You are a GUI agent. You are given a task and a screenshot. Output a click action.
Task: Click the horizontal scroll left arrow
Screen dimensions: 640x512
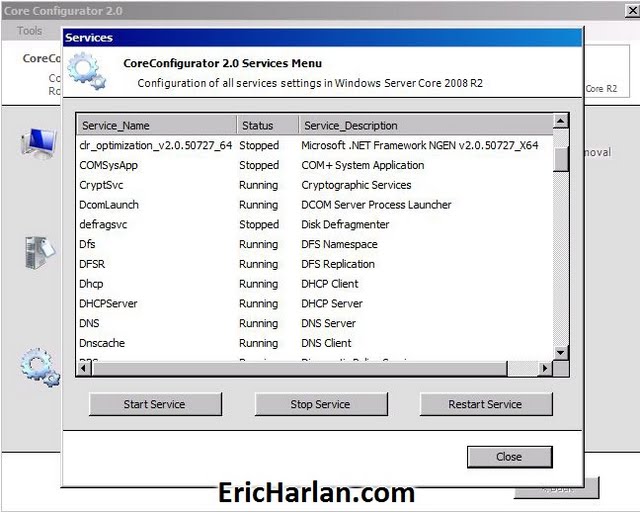coord(84,368)
